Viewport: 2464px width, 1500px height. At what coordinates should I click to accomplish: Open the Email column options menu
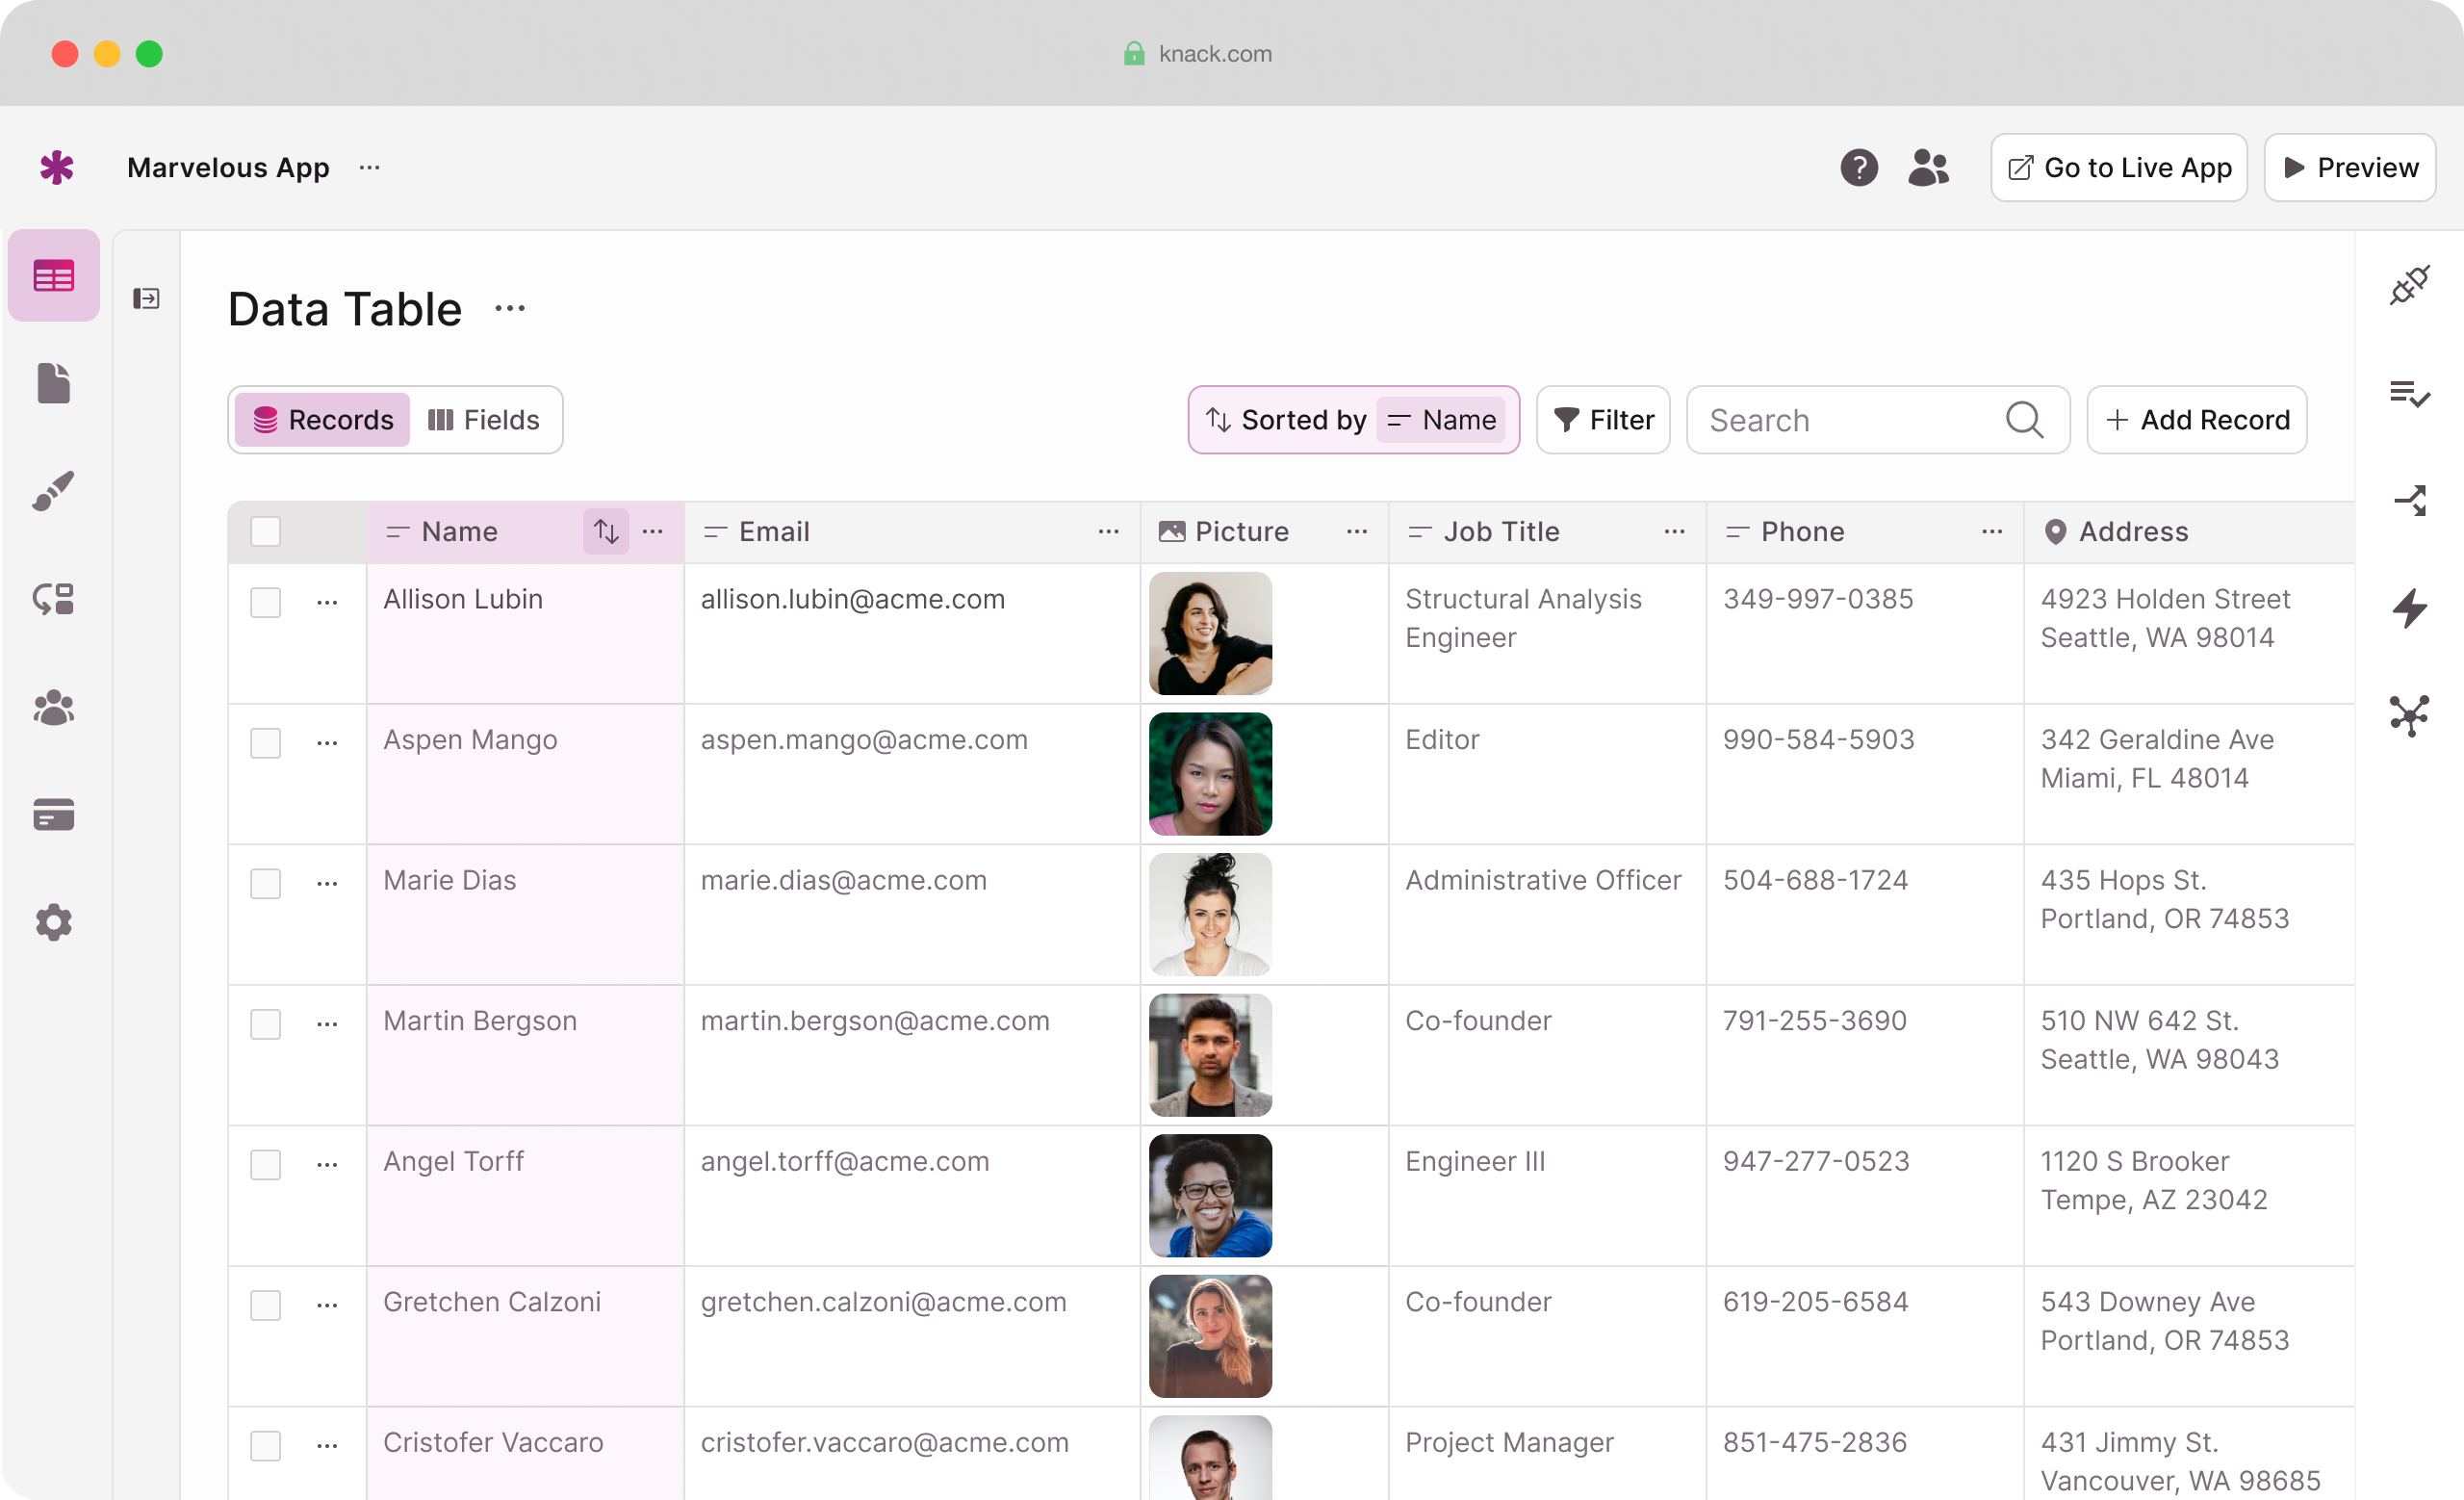(x=1108, y=531)
